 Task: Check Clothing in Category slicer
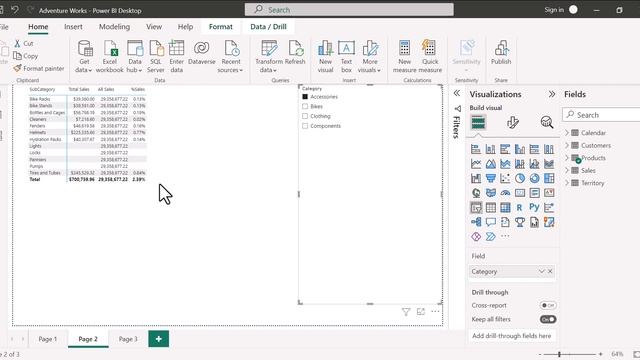coord(305,116)
